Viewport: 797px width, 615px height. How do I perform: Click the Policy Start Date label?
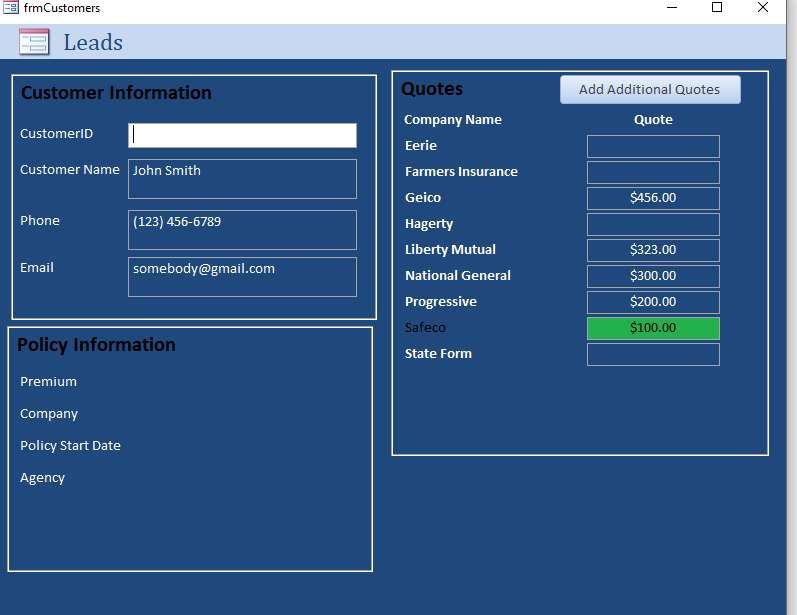tap(70, 446)
